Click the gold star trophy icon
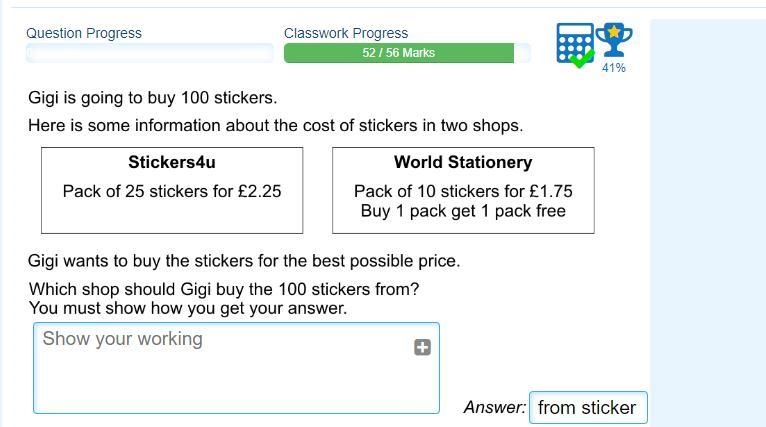This screenshot has width=766, height=427. pyautogui.click(x=614, y=40)
